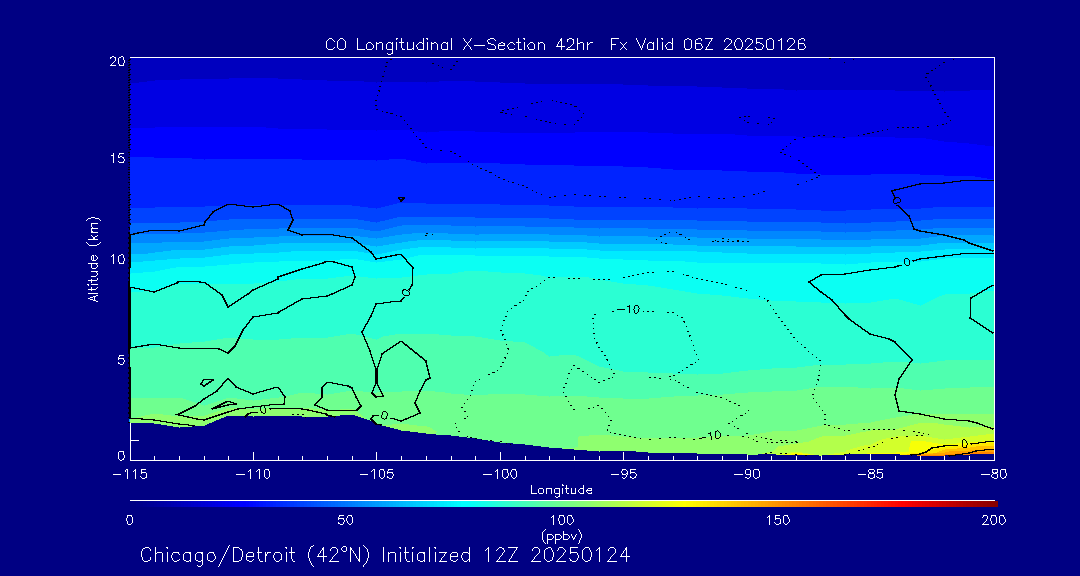The width and height of the screenshot is (1080, 576).
Task: Click the '50' label under the color bar
Action: [x=346, y=520]
